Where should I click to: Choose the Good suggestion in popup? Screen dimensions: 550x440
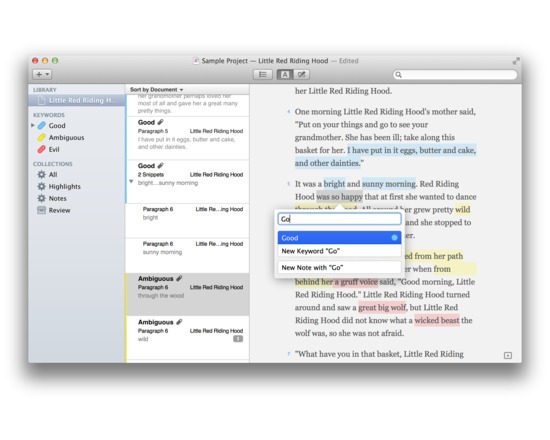pos(339,238)
